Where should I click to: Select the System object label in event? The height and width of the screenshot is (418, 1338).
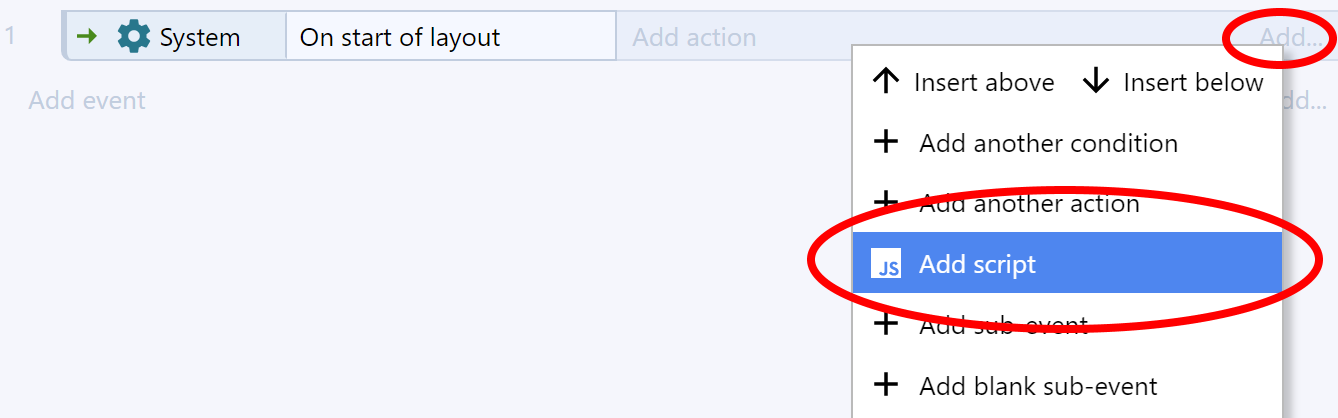point(200,38)
